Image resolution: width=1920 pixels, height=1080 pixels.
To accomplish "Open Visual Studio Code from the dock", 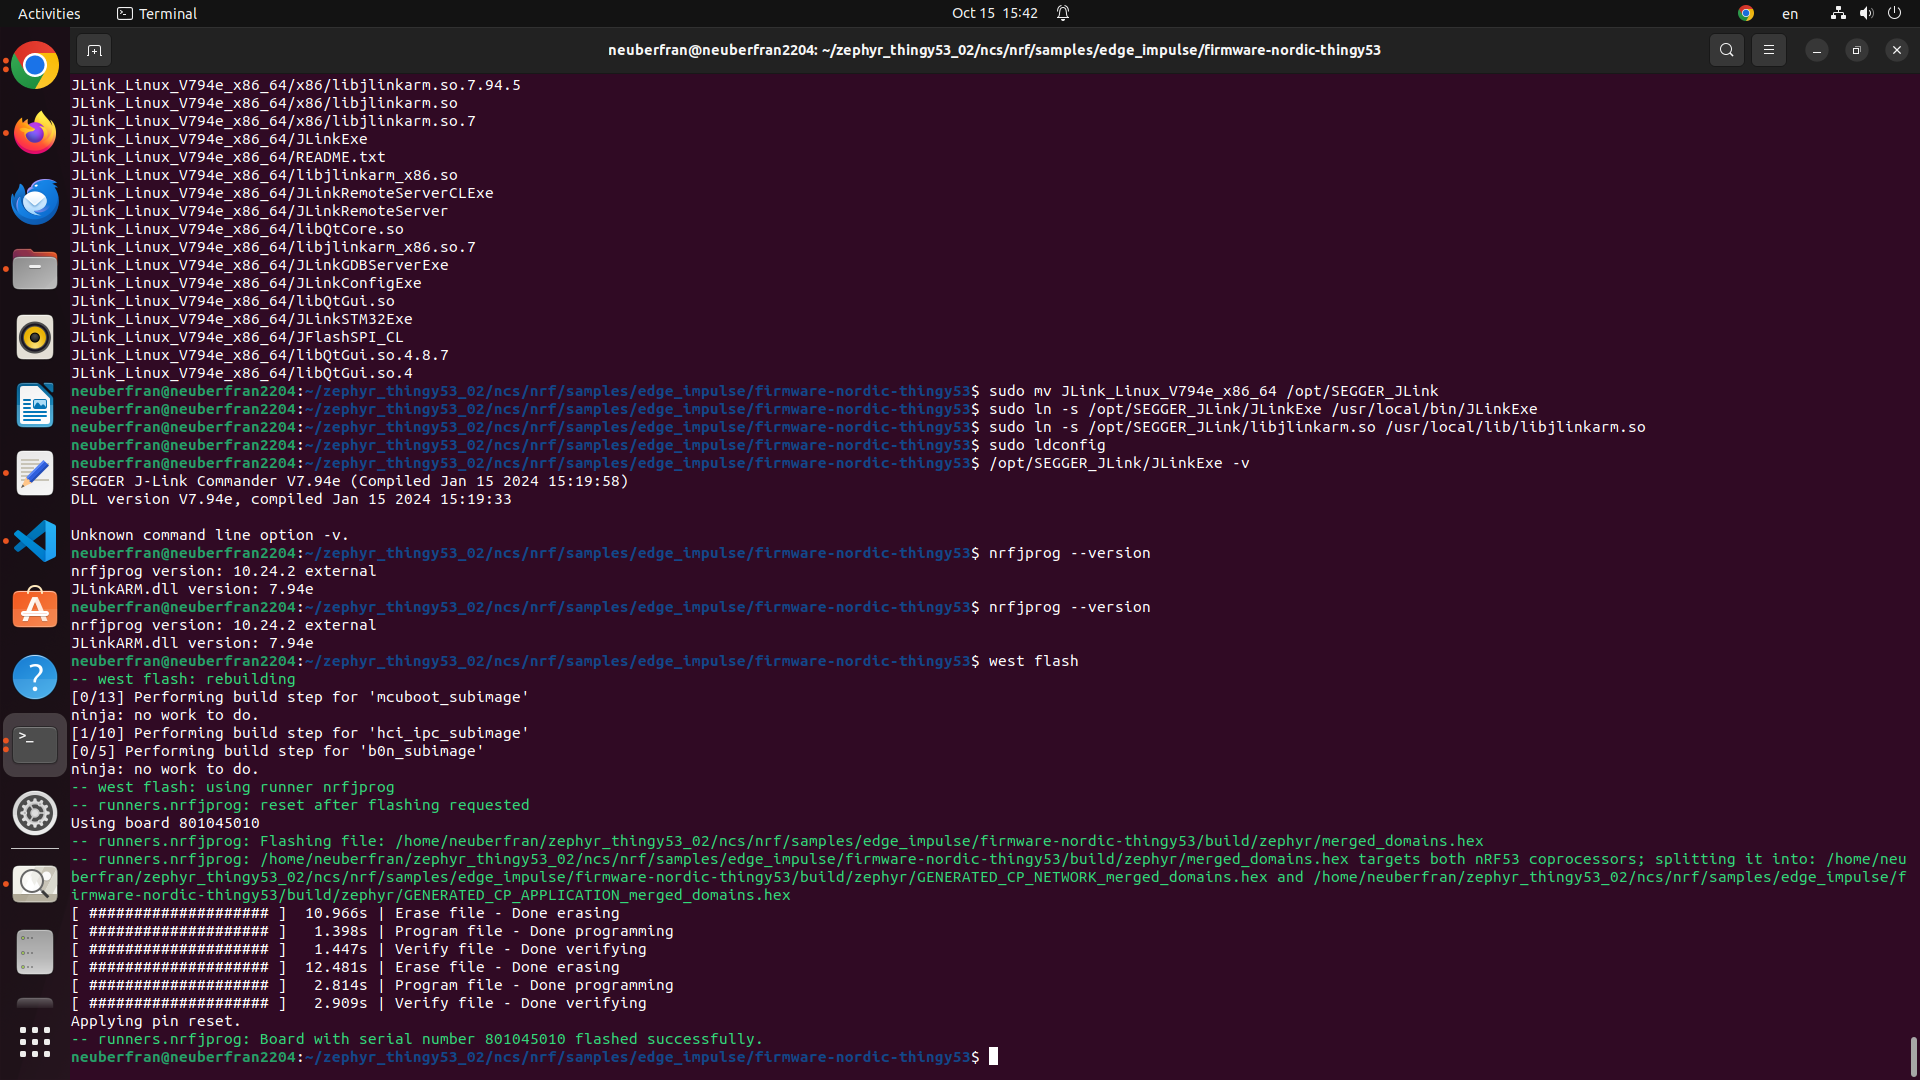I will click(35, 542).
